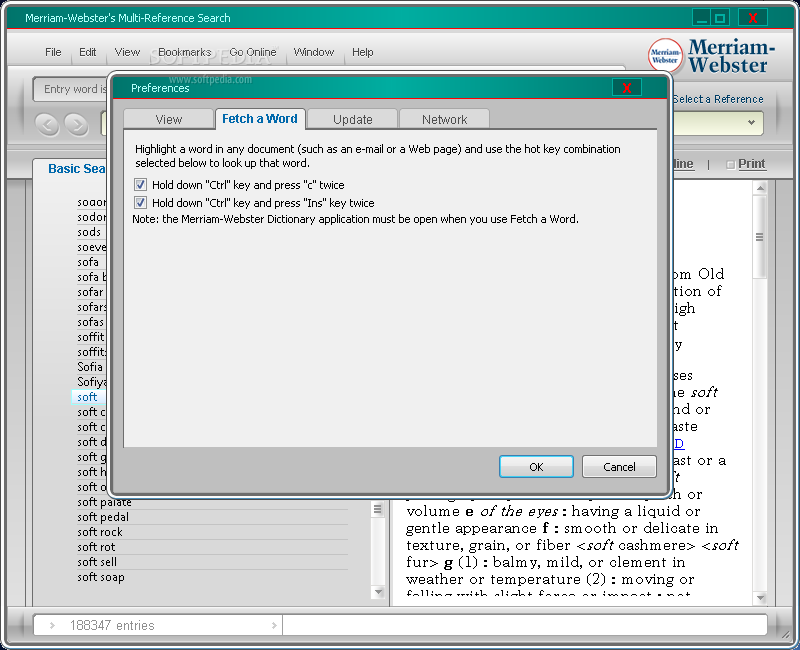This screenshot has height=650, width=800.
Task: Open the File menu
Action: (x=53, y=52)
